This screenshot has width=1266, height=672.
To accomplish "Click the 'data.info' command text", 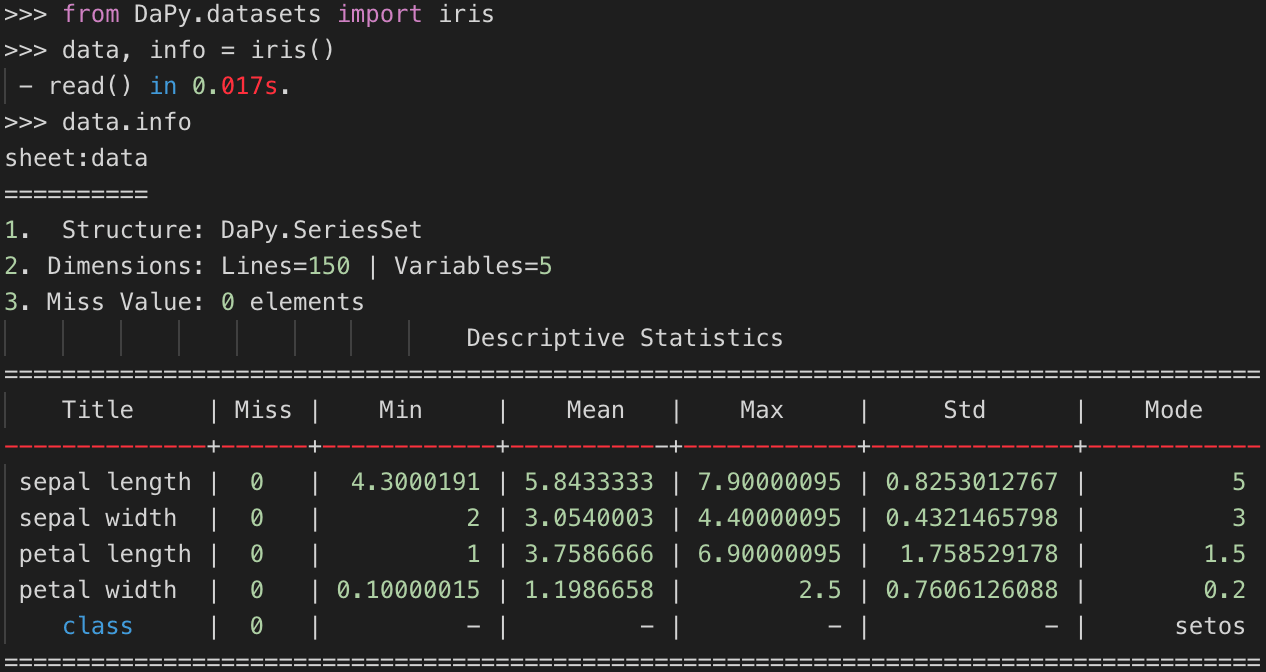I will point(126,122).
